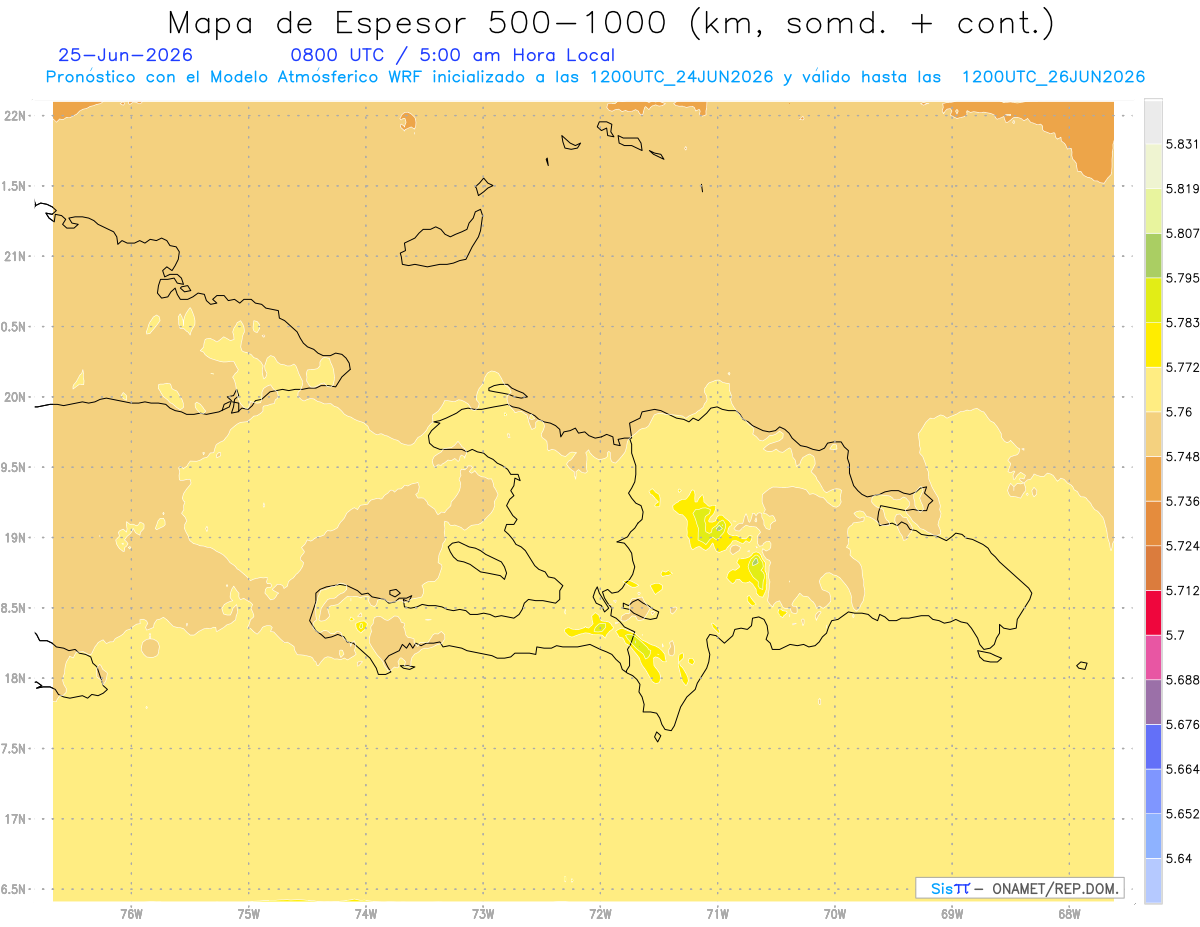Image resolution: width=1200 pixels, height=927 pixels.
Task: Click the '70W' longitude label
Action: coord(834,913)
